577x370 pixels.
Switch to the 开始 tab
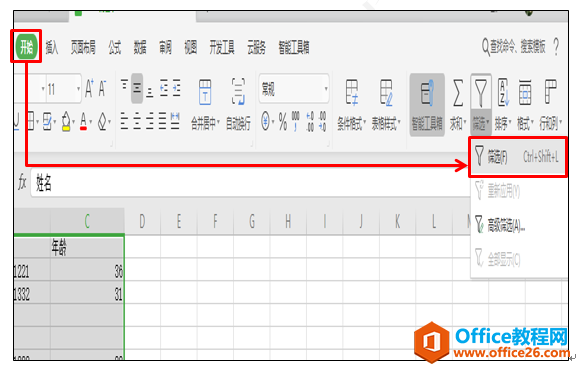(x=26, y=46)
